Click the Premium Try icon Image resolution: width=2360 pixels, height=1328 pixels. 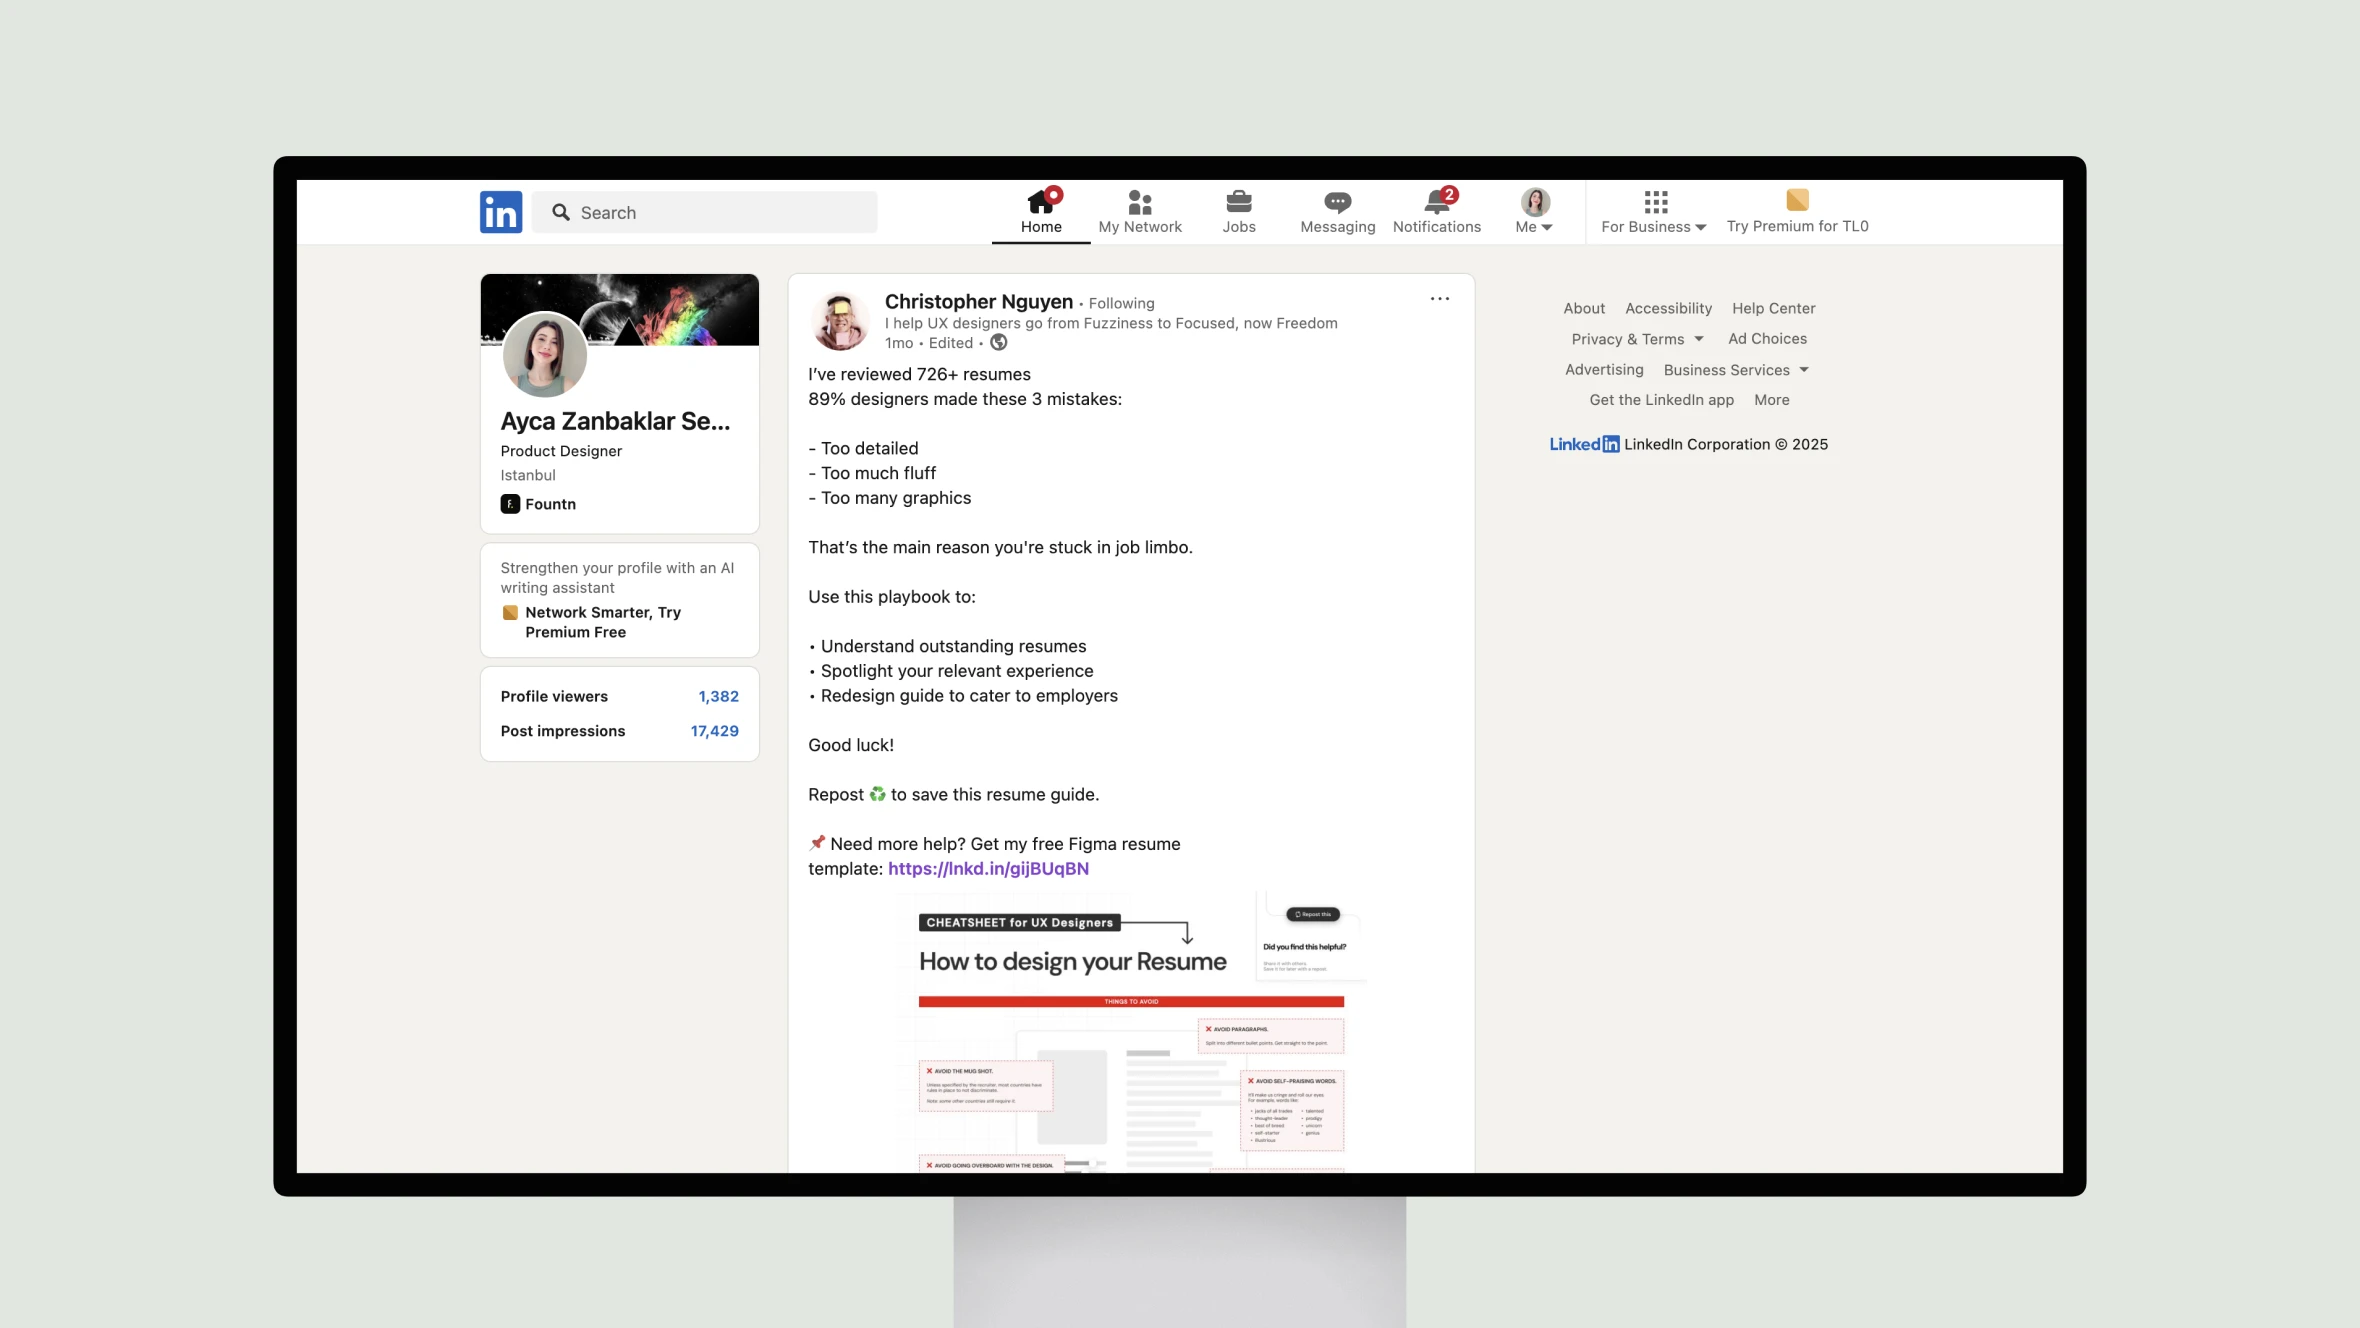coord(1796,199)
